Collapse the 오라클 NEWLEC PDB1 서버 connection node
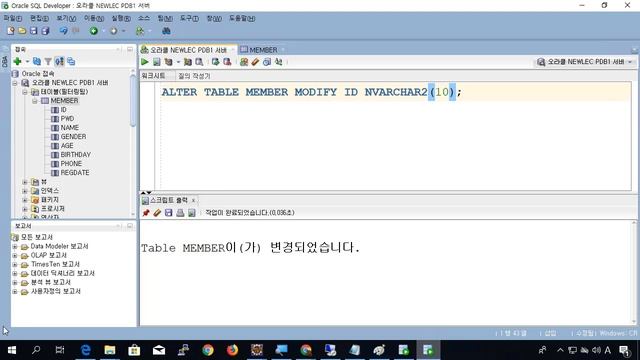The image size is (640, 360). 15,83
